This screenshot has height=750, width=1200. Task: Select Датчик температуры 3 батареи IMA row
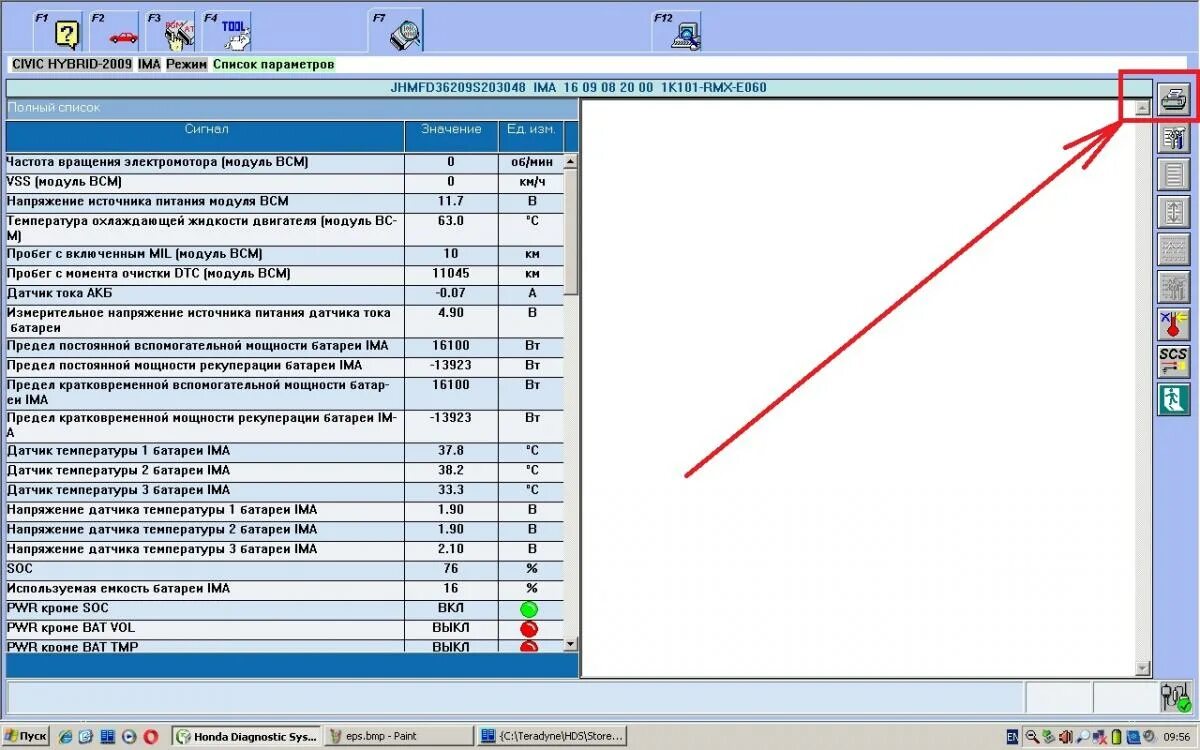(285, 491)
